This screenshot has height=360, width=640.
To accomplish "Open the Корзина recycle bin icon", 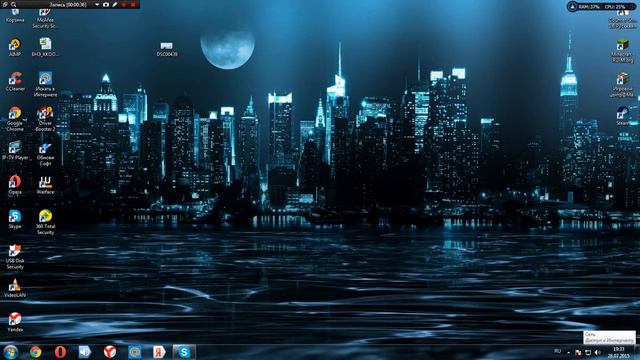I will point(15,16).
